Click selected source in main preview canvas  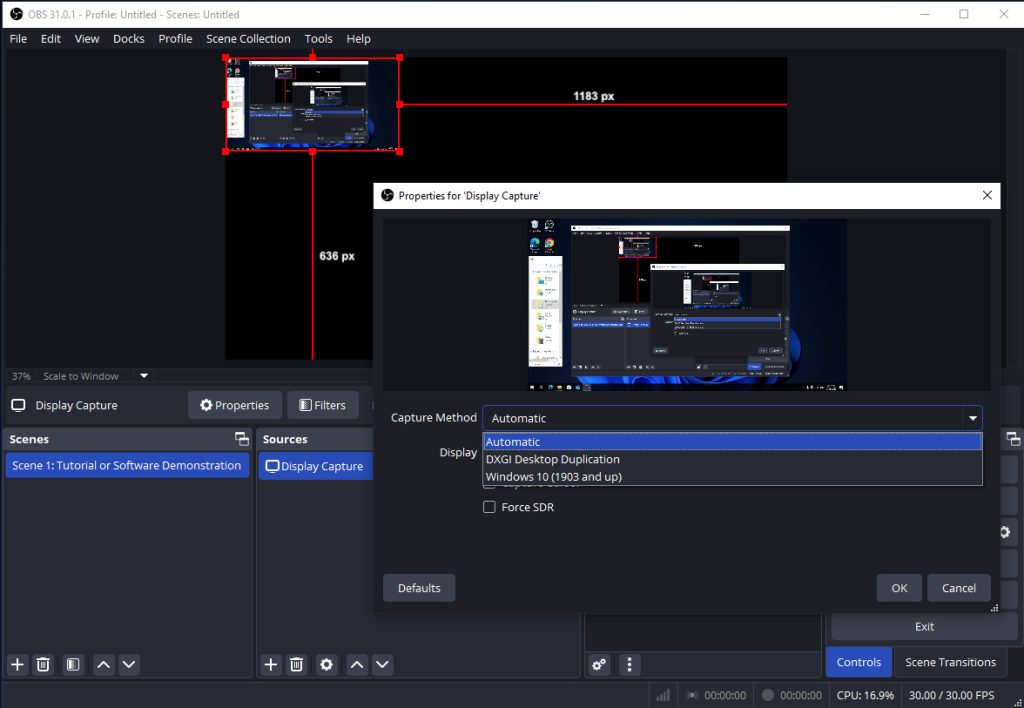pyautogui.click(x=312, y=105)
